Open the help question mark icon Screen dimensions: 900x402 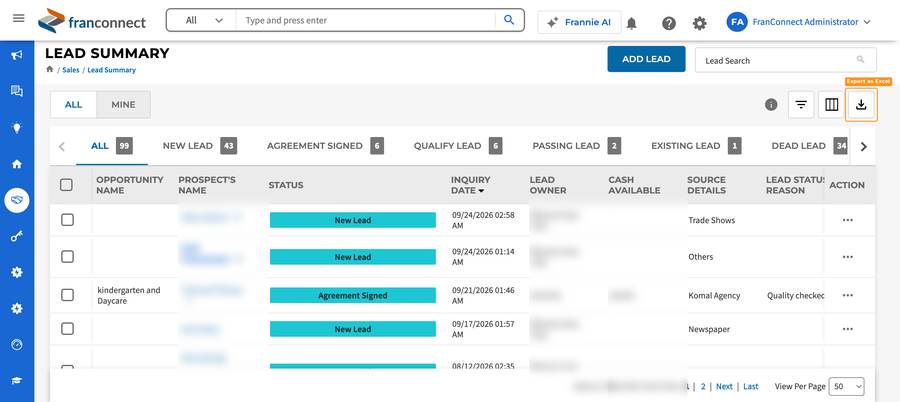pos(669,23)
